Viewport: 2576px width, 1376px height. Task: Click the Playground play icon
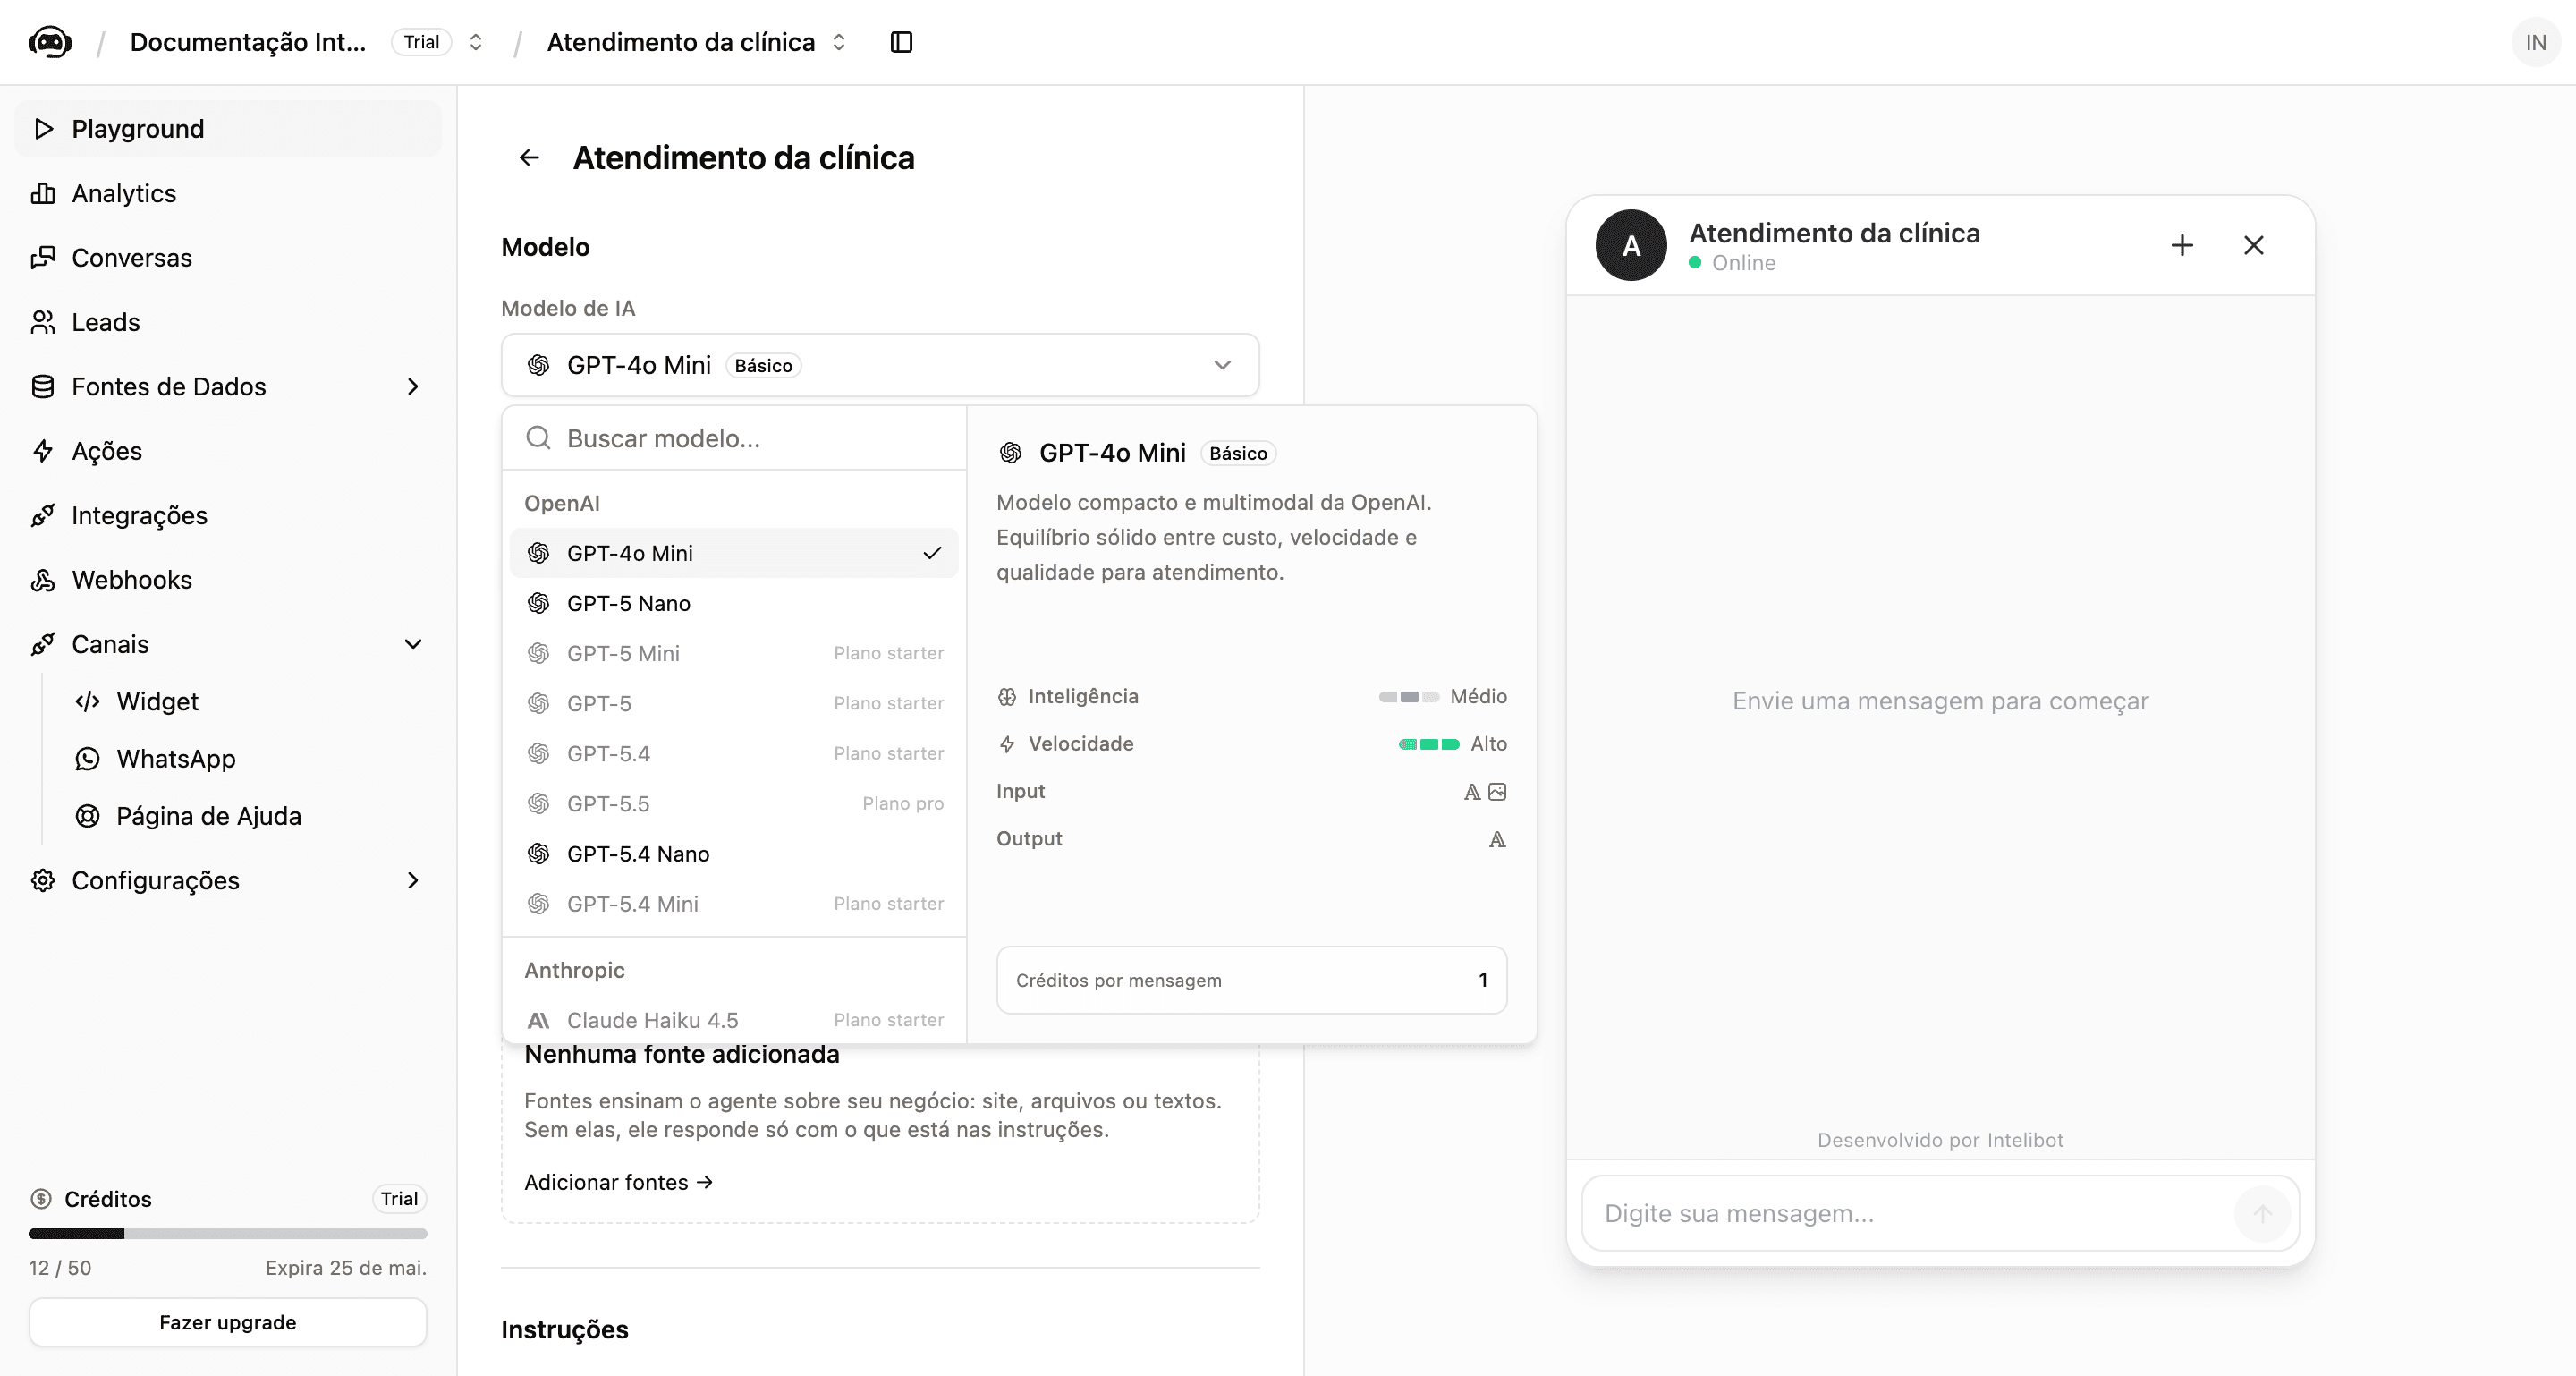(x=43, y=129)
